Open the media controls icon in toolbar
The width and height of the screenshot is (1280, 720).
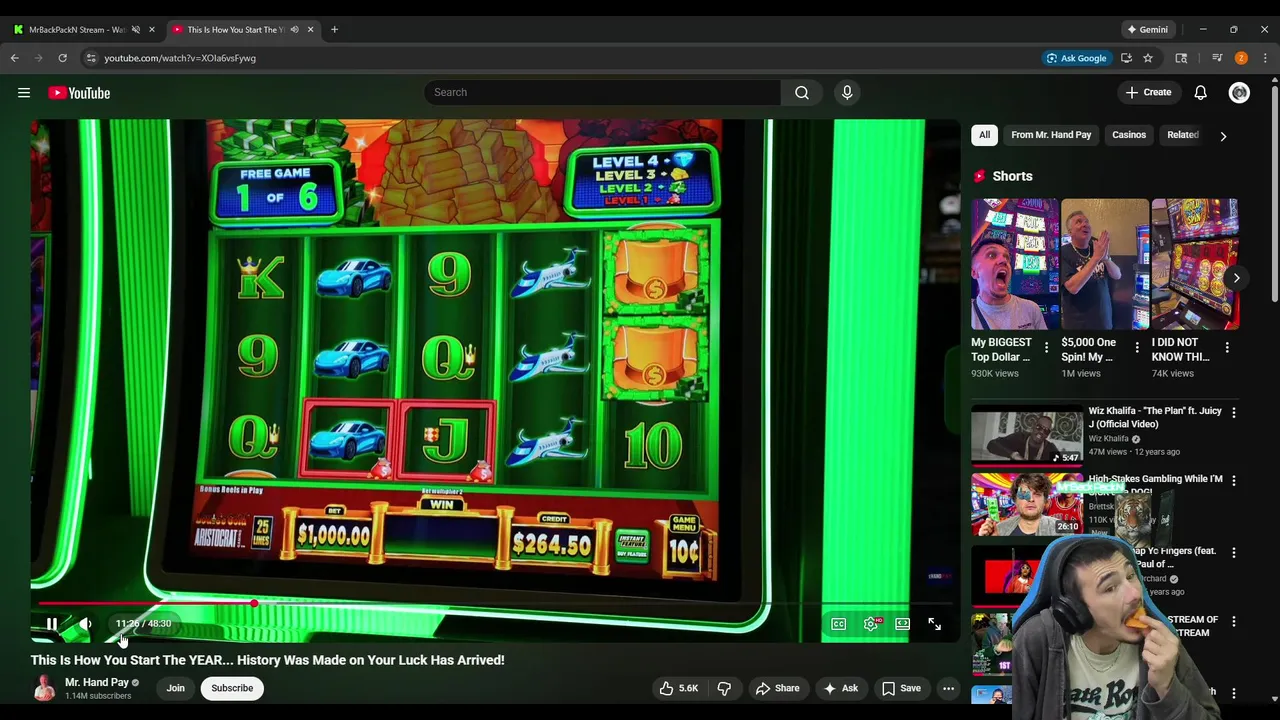click(x=1217, y=58)
